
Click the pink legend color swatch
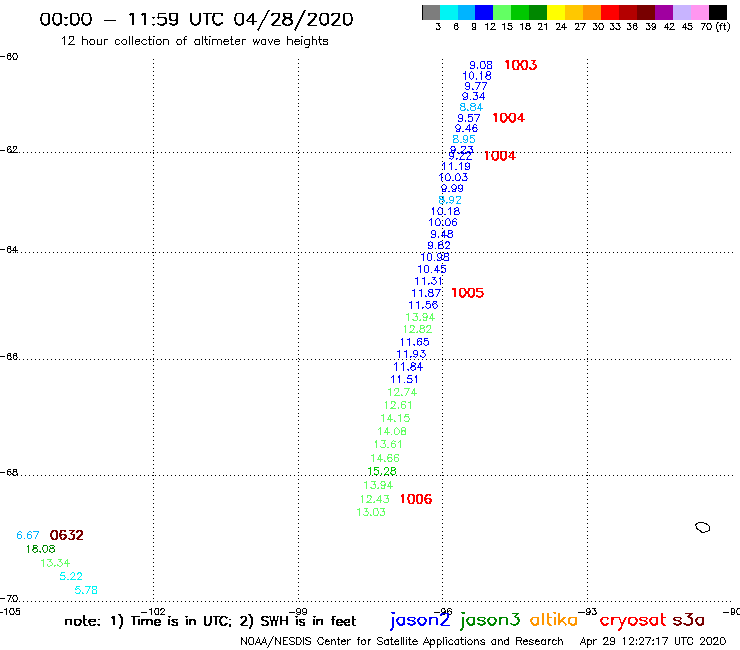[x=699, y=12]
